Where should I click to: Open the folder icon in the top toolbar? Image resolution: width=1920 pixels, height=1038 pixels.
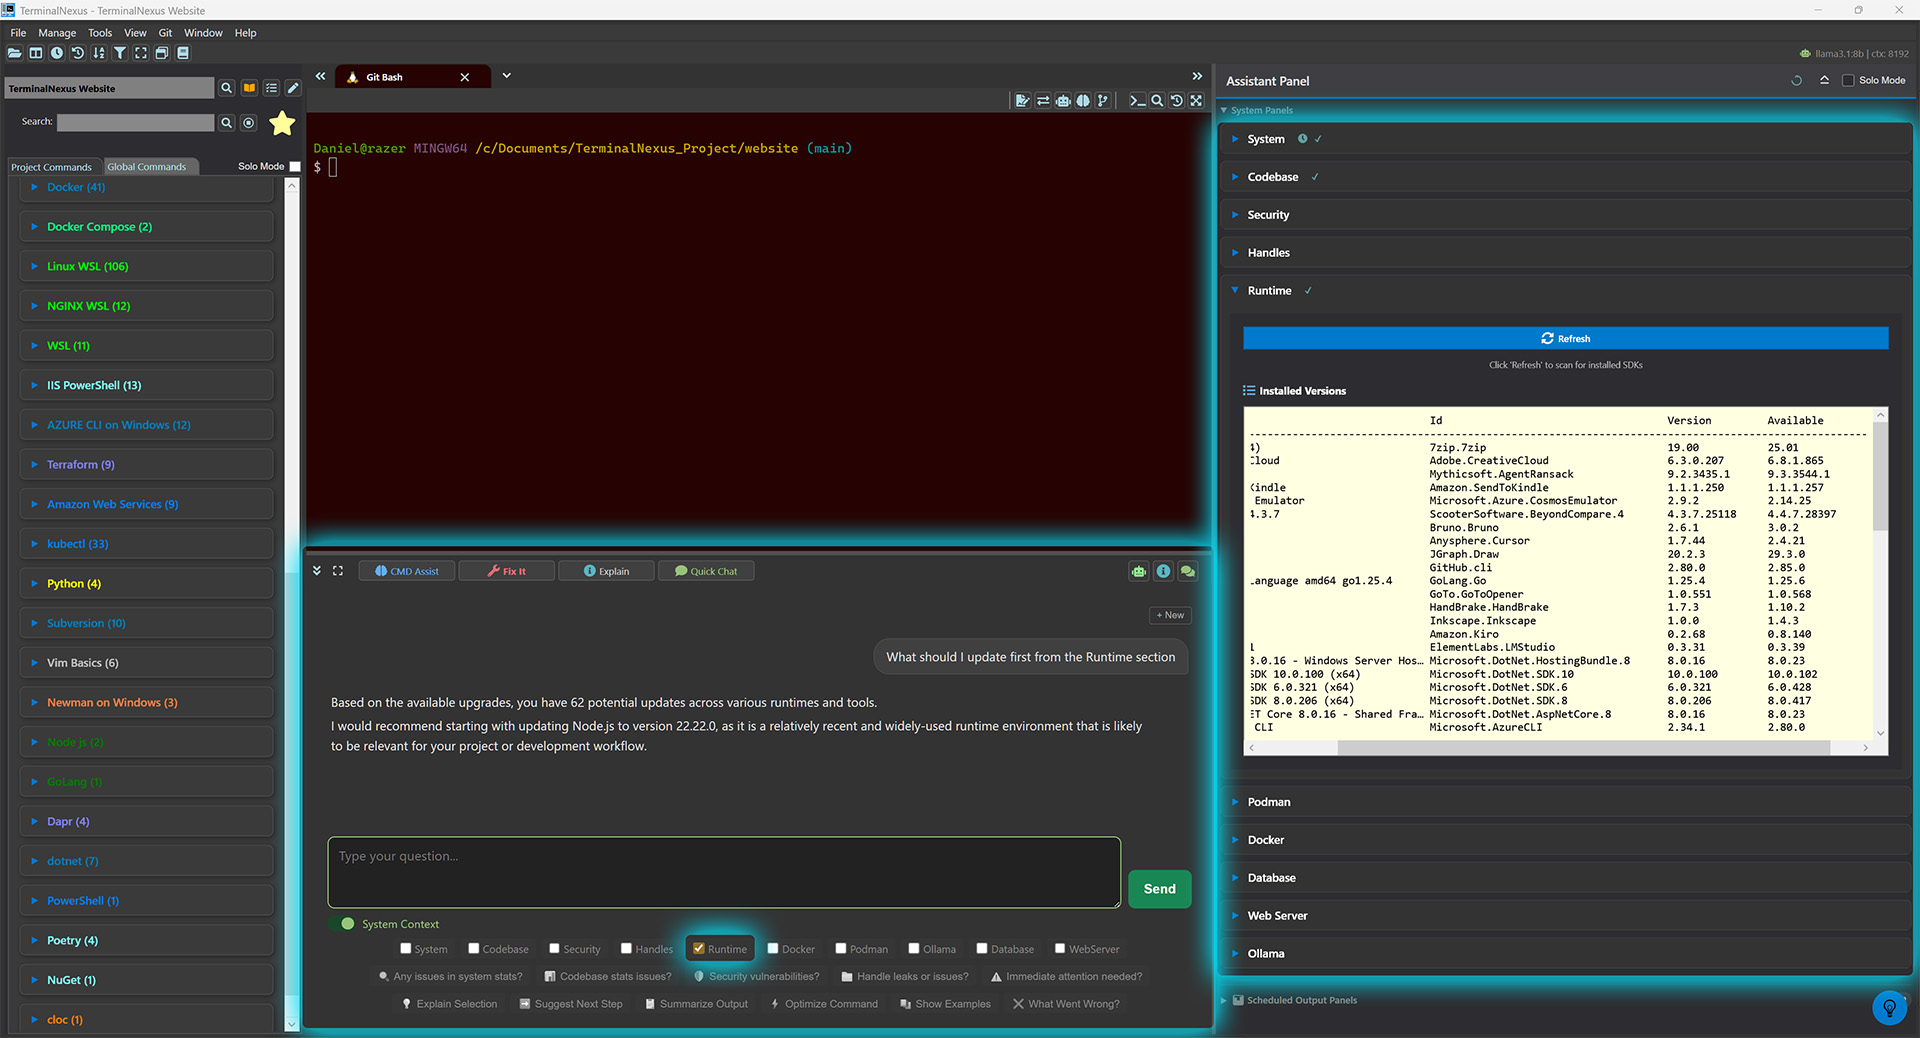click(x=14, y=53)
